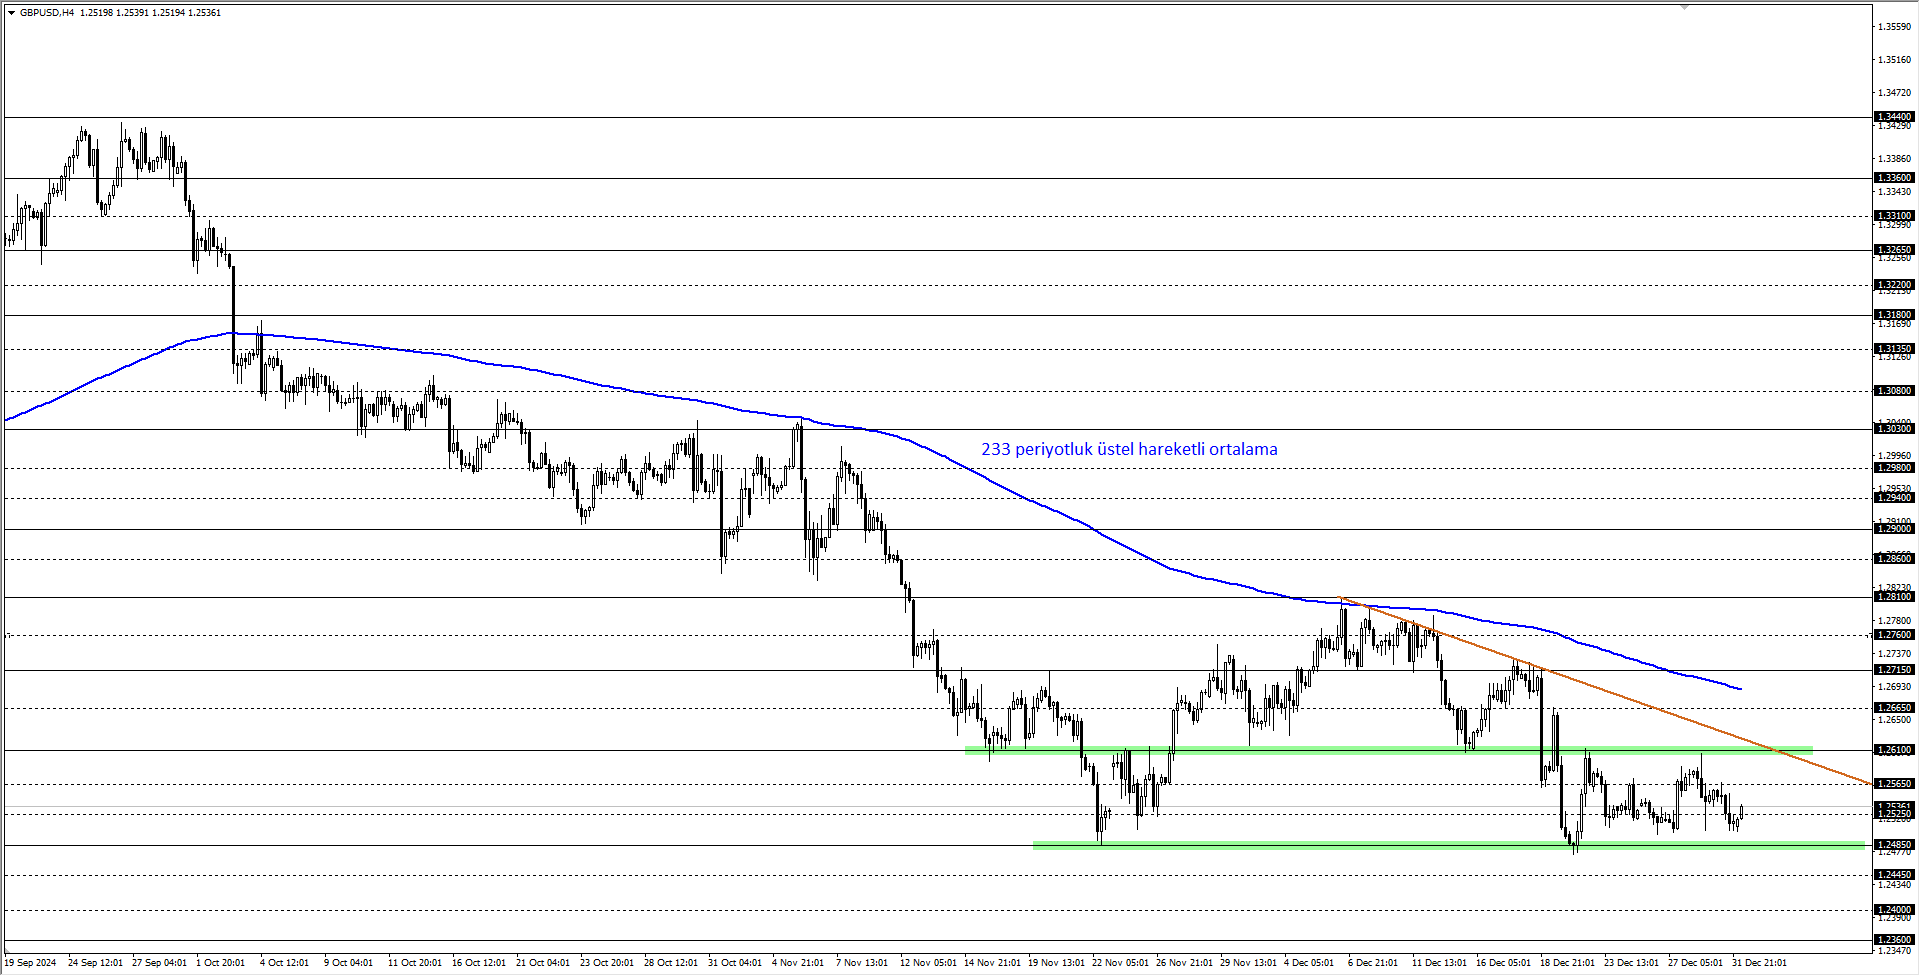Click the 16 Oct 12:01 time axis label
Screen dimensions: 1920x976
click(479, 963)
